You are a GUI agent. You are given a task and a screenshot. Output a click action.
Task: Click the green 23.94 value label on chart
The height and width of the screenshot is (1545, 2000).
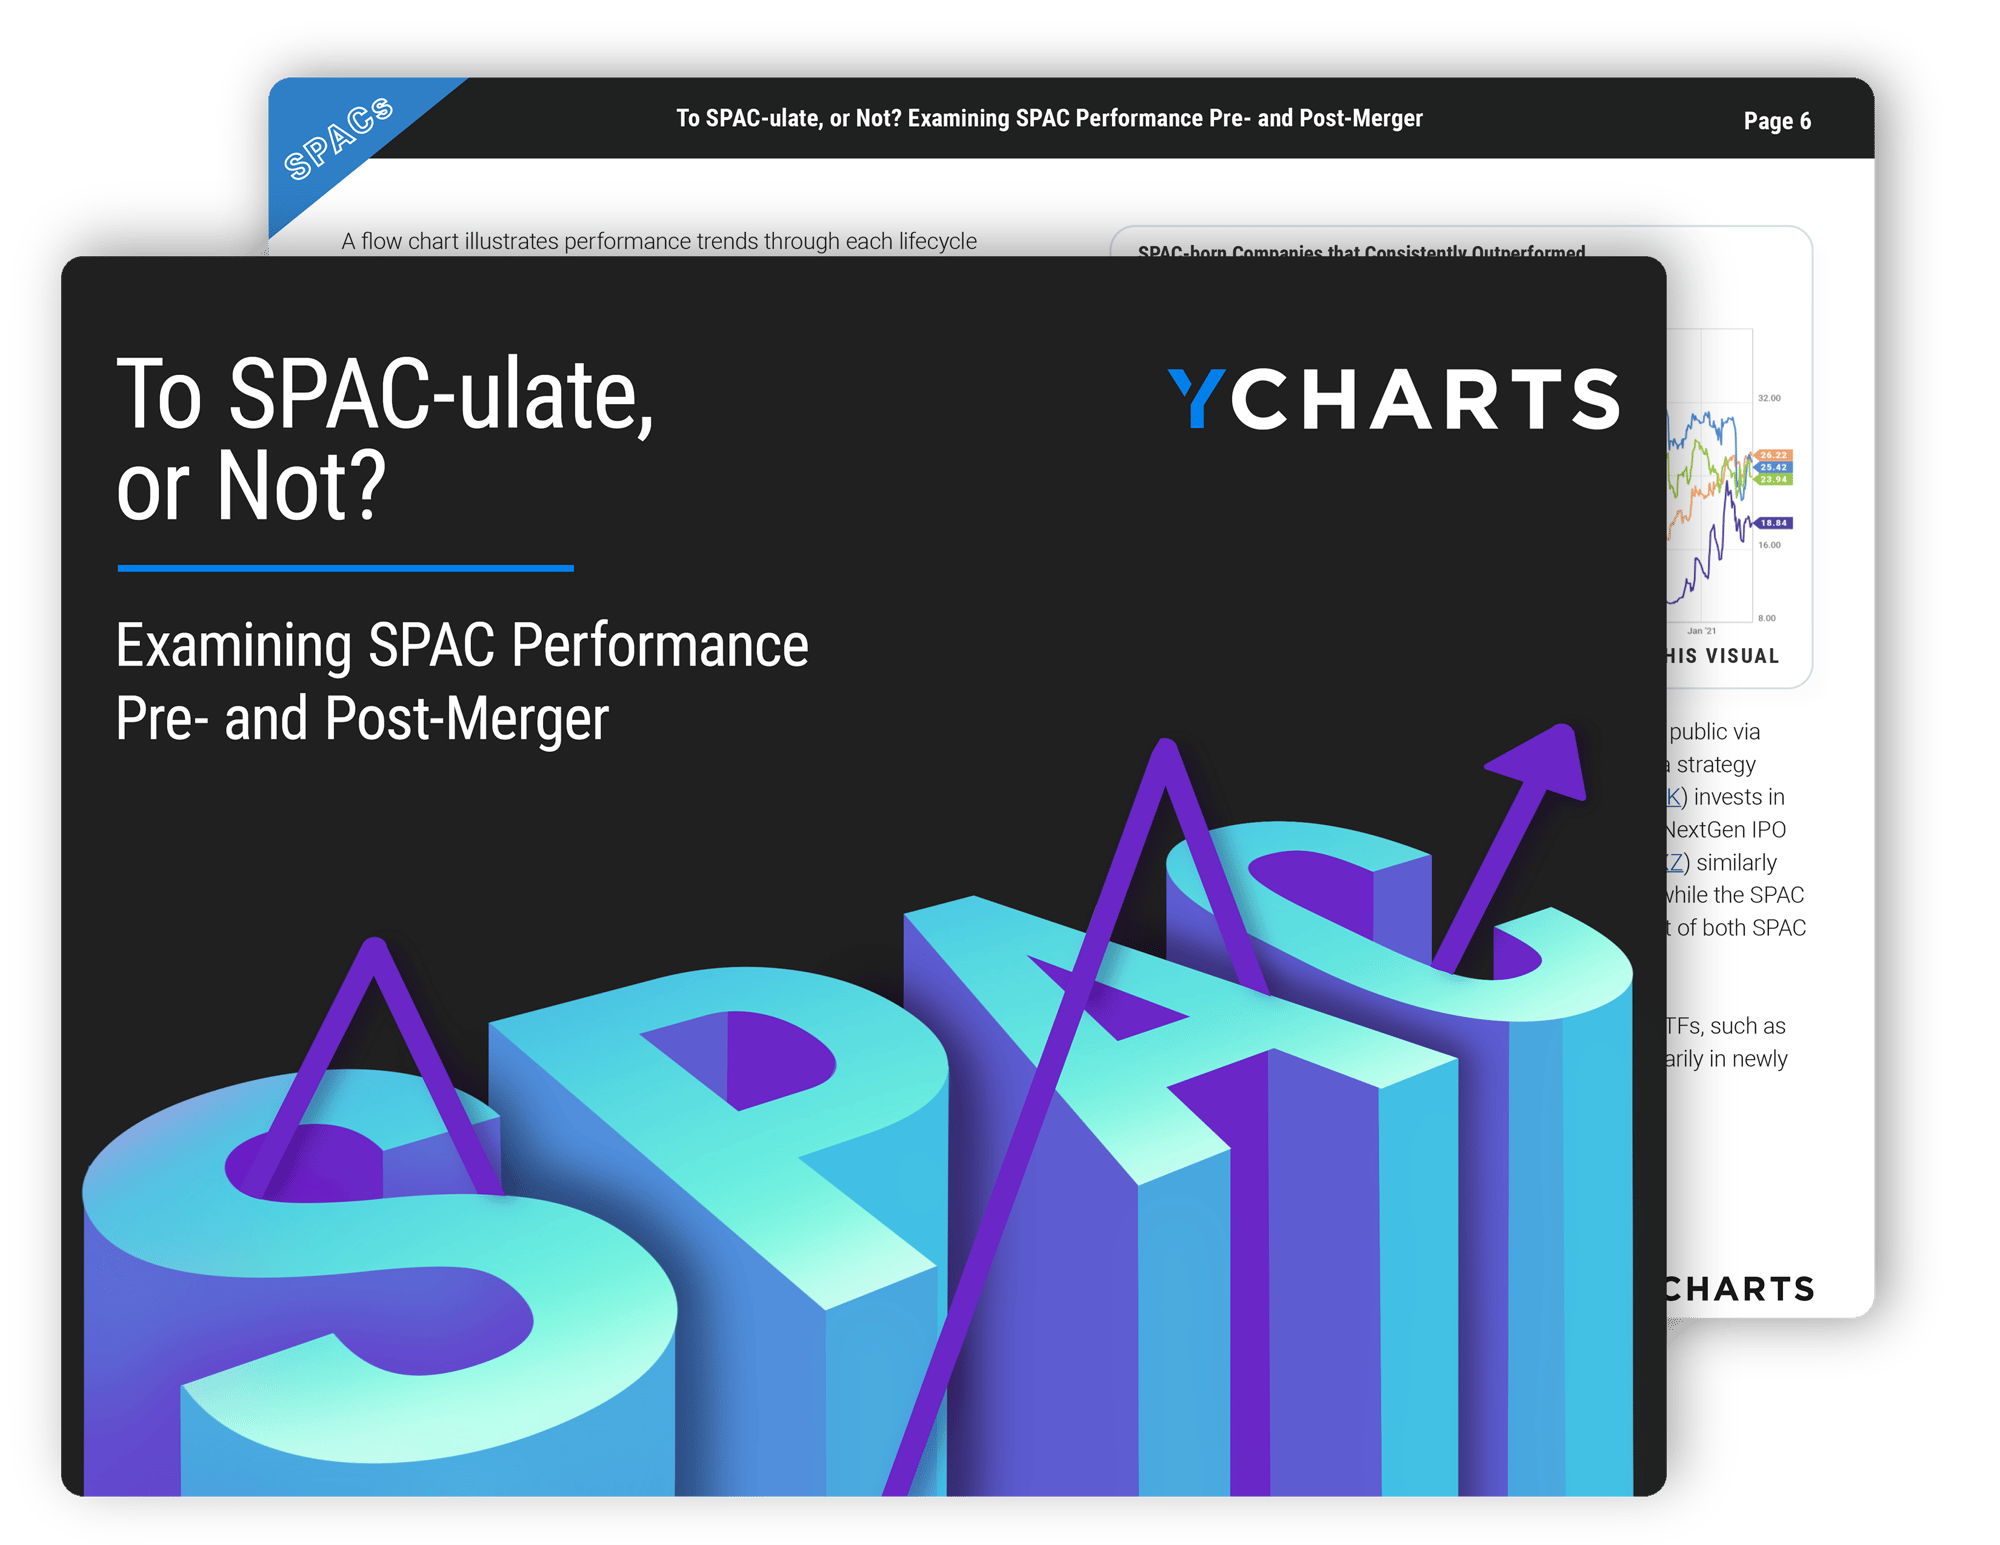[x=1775, y=479]
